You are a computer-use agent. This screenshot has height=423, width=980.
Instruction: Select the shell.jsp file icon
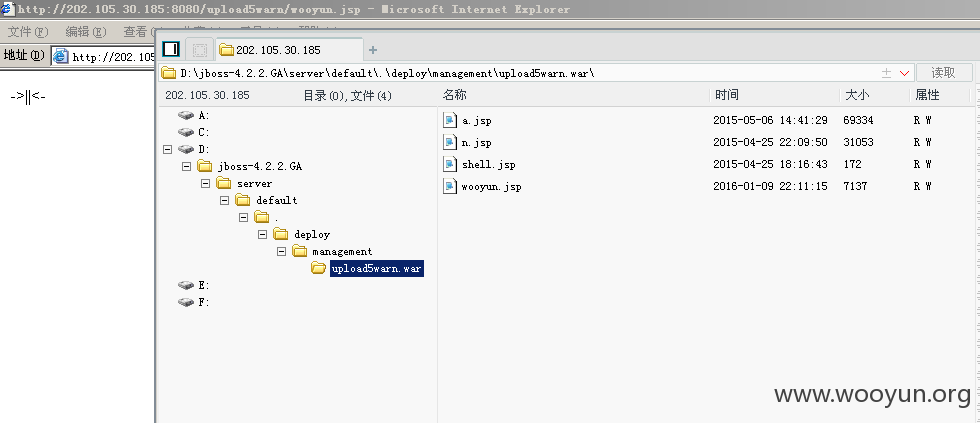tap(450, 164)
